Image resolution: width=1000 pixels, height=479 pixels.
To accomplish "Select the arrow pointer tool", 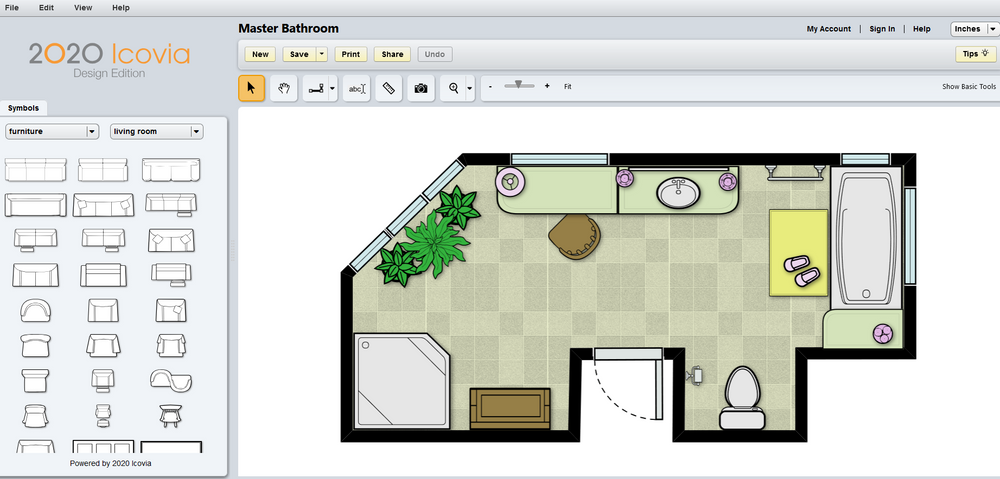I will 251,88.
